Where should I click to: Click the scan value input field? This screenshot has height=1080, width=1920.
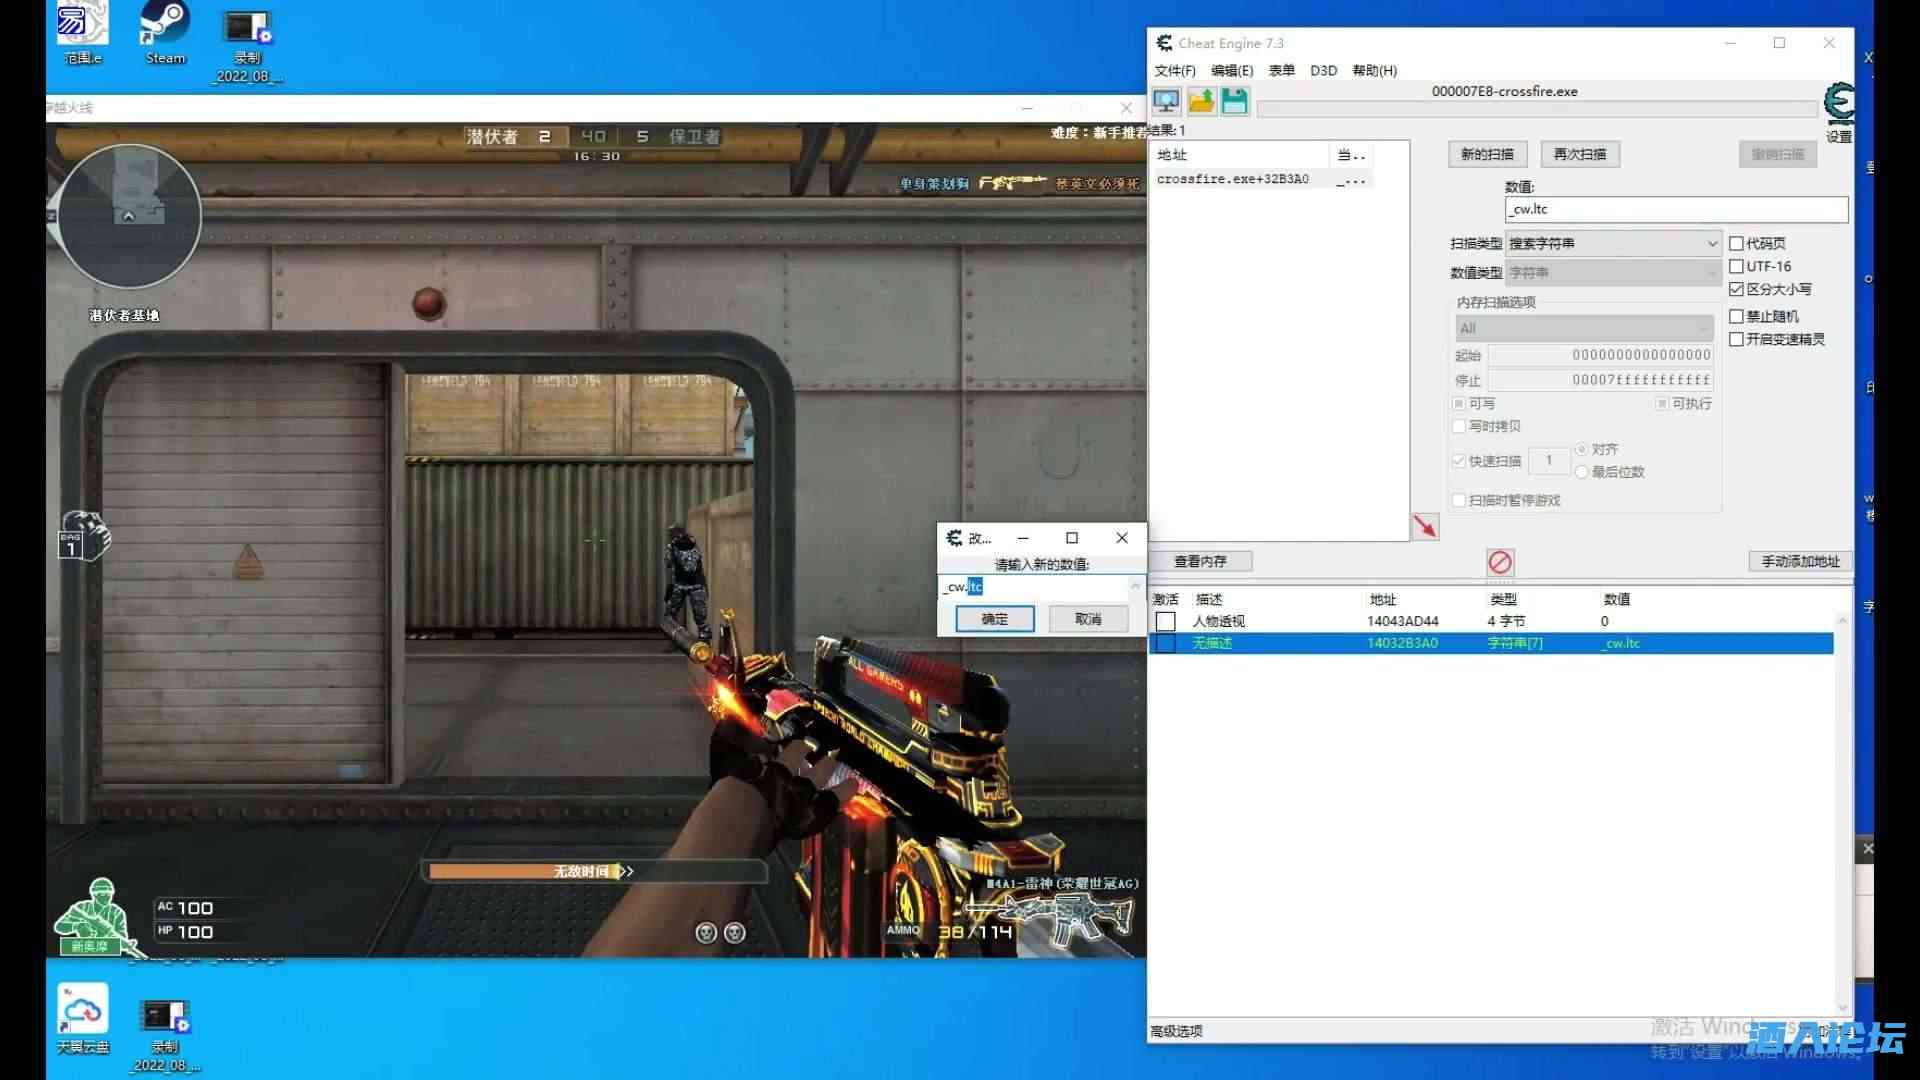coord(1676,209)
